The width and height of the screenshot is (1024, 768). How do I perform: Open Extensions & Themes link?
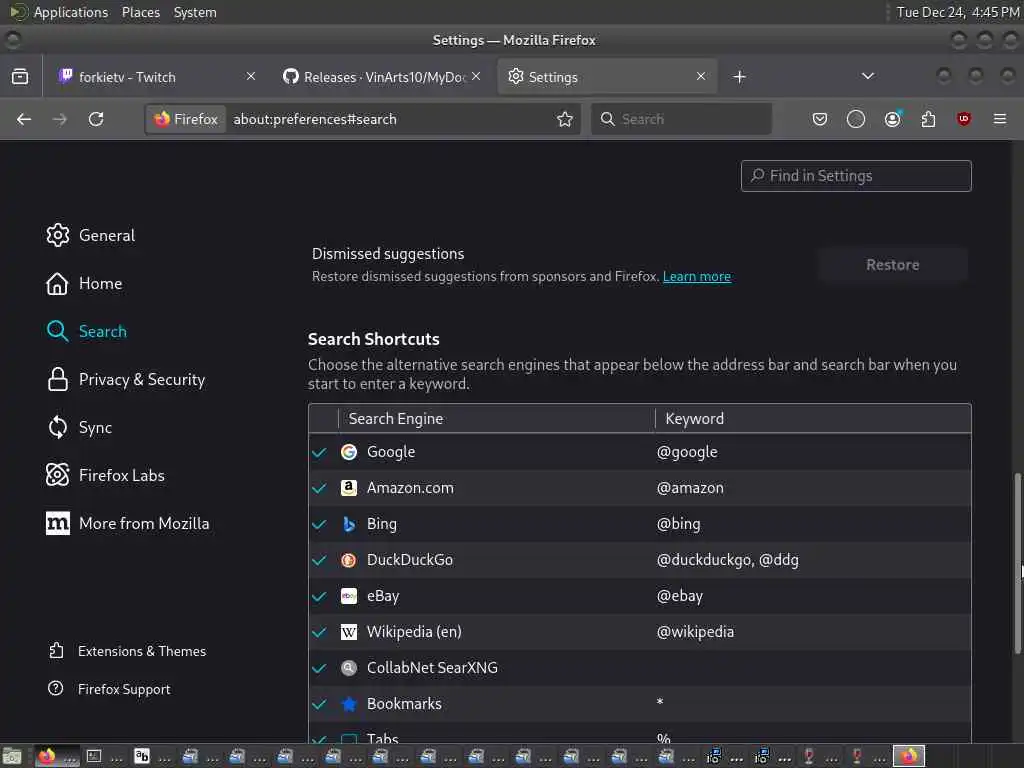tap(128, 651)
